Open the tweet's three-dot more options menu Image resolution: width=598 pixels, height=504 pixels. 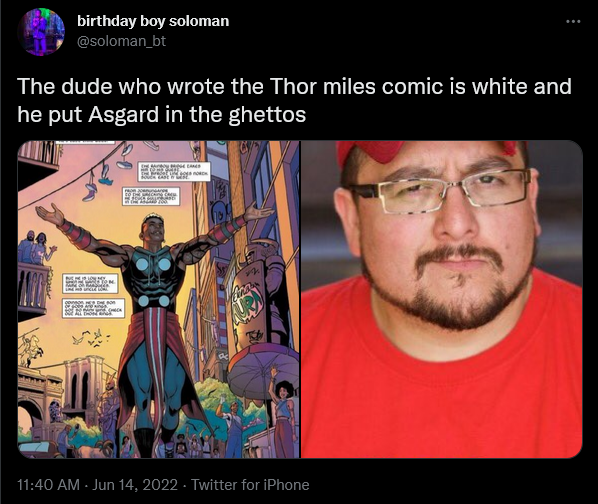click(x=573, y=22)
